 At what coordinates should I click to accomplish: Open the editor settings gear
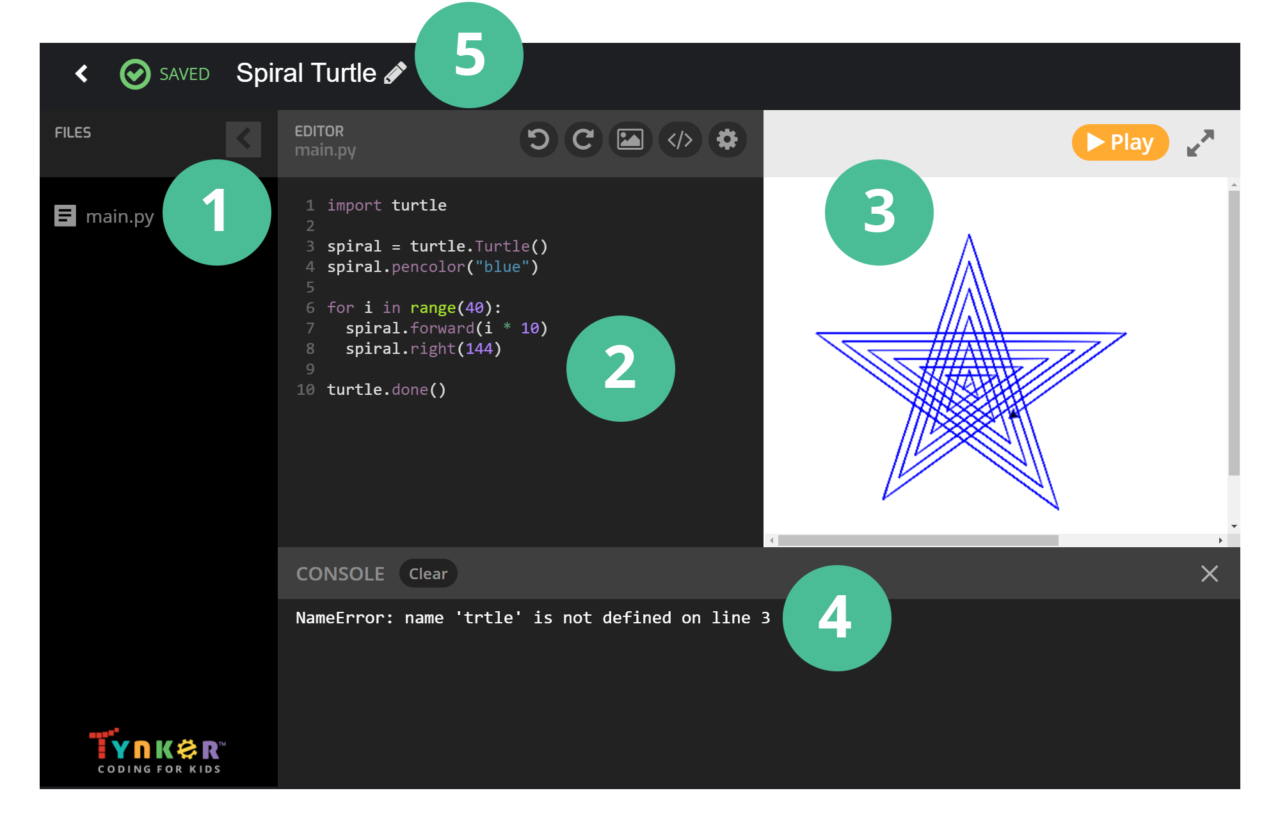coord(727,139)
